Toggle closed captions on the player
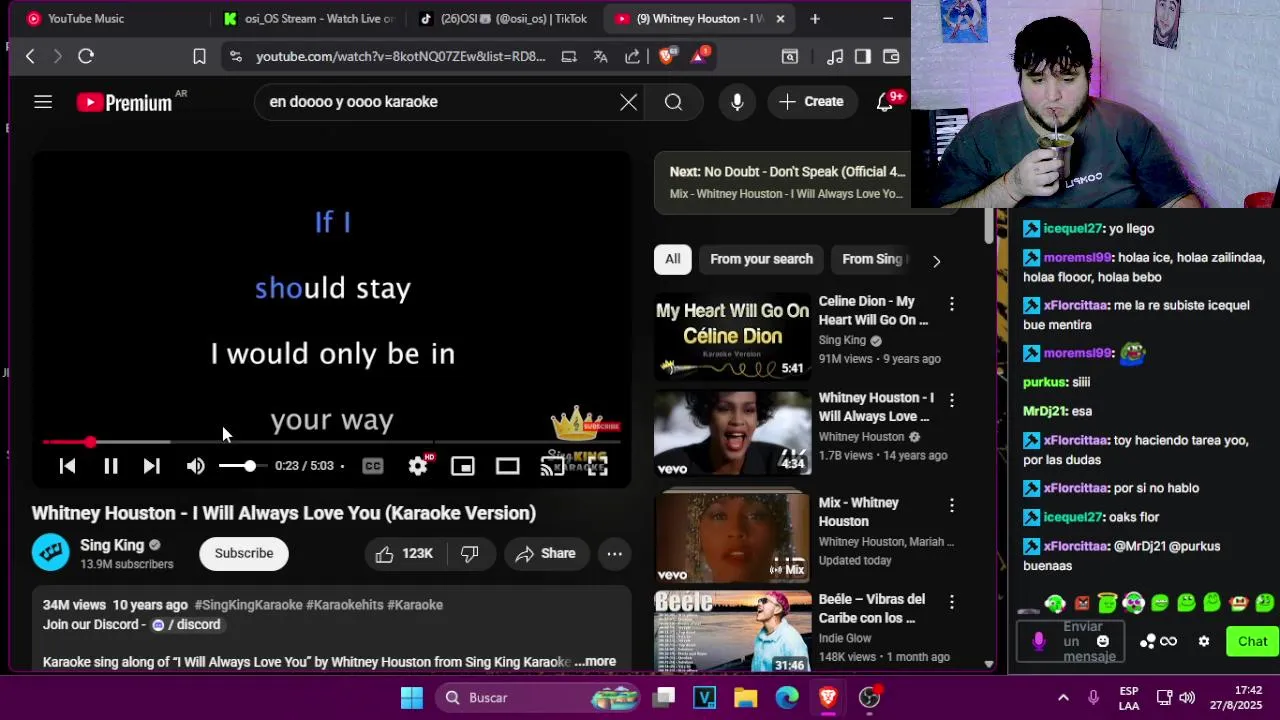 click(x=373, y=466)
